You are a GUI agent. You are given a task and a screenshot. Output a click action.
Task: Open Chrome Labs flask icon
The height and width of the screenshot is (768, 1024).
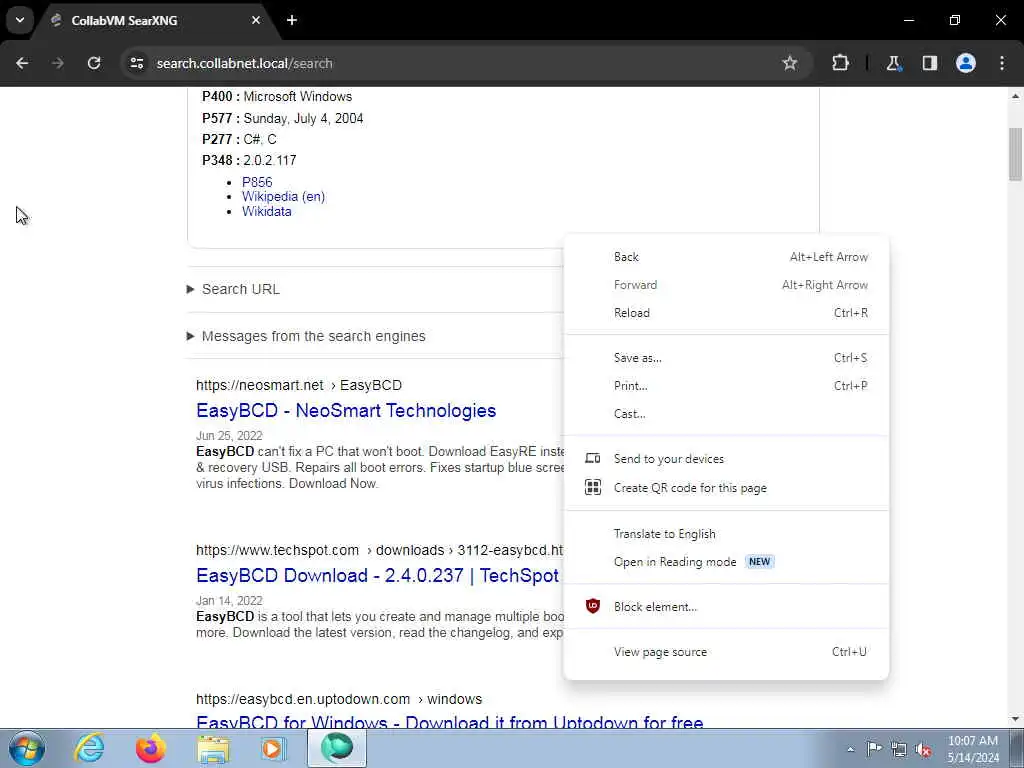893,63
